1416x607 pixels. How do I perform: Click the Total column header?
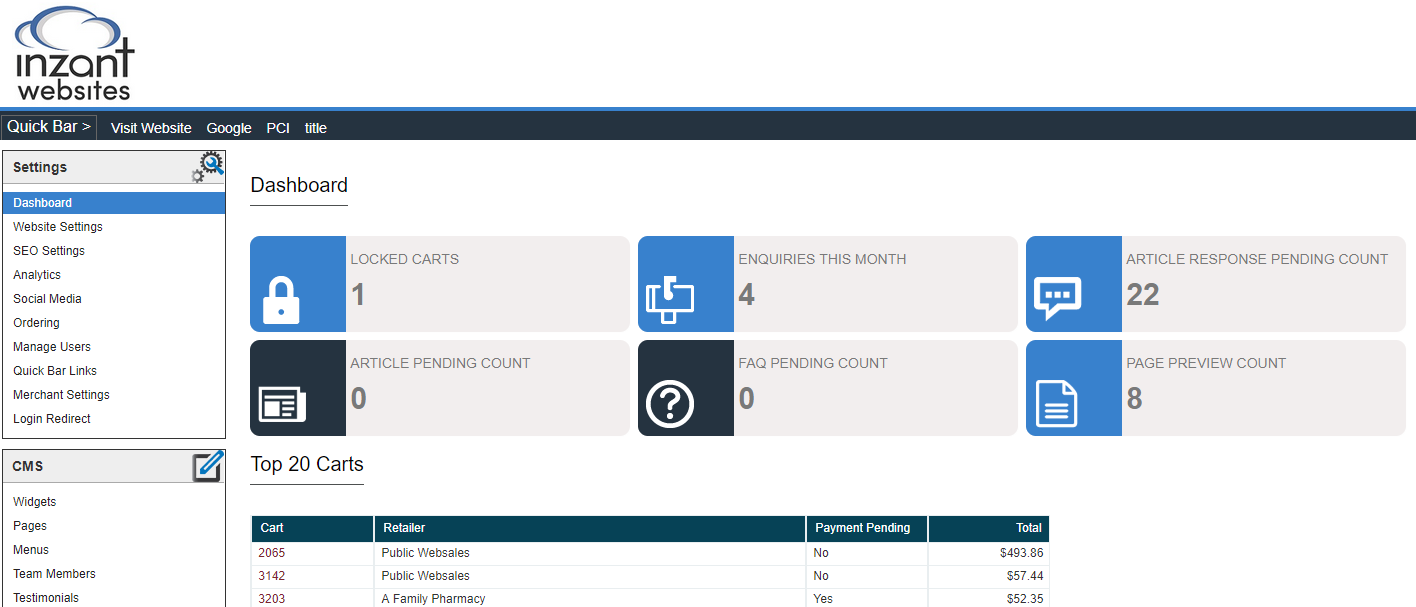coord(989,528)
